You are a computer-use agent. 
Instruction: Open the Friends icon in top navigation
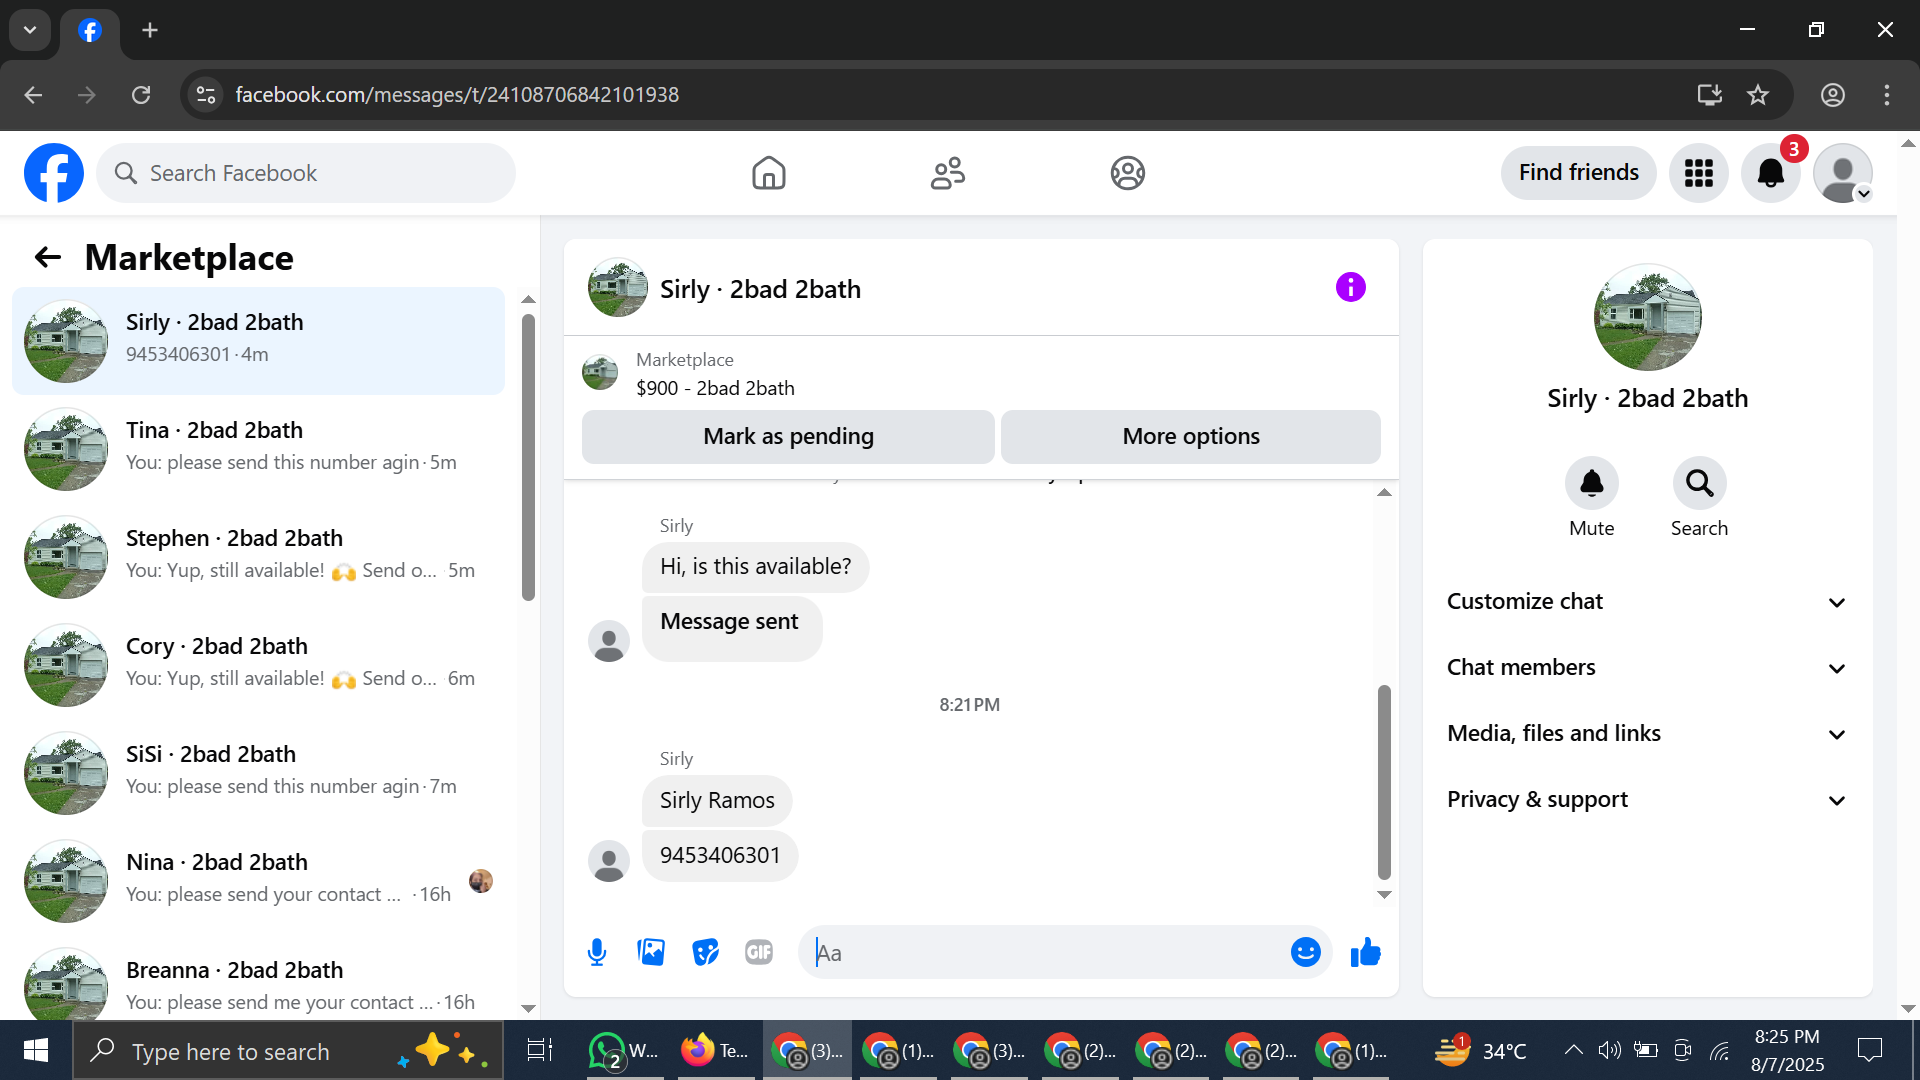click(x=948, y=173)
